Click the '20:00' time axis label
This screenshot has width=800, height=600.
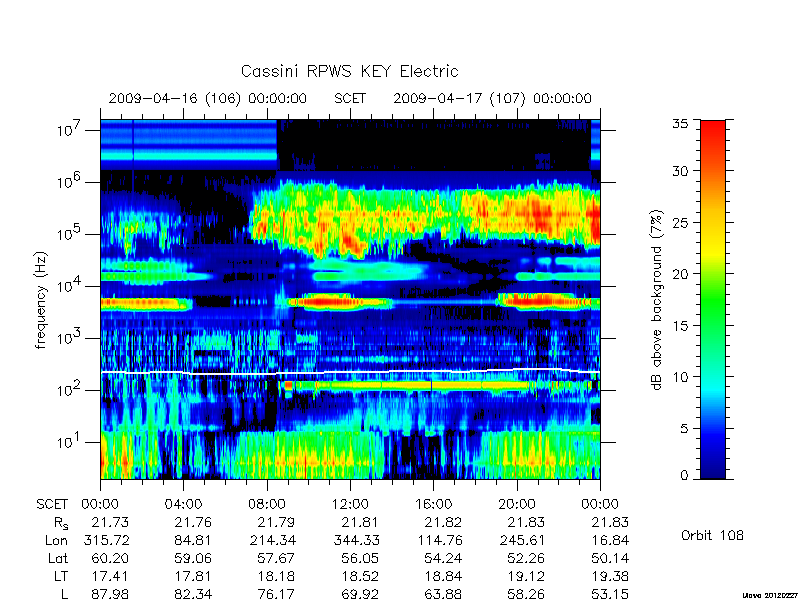[517, 504]
